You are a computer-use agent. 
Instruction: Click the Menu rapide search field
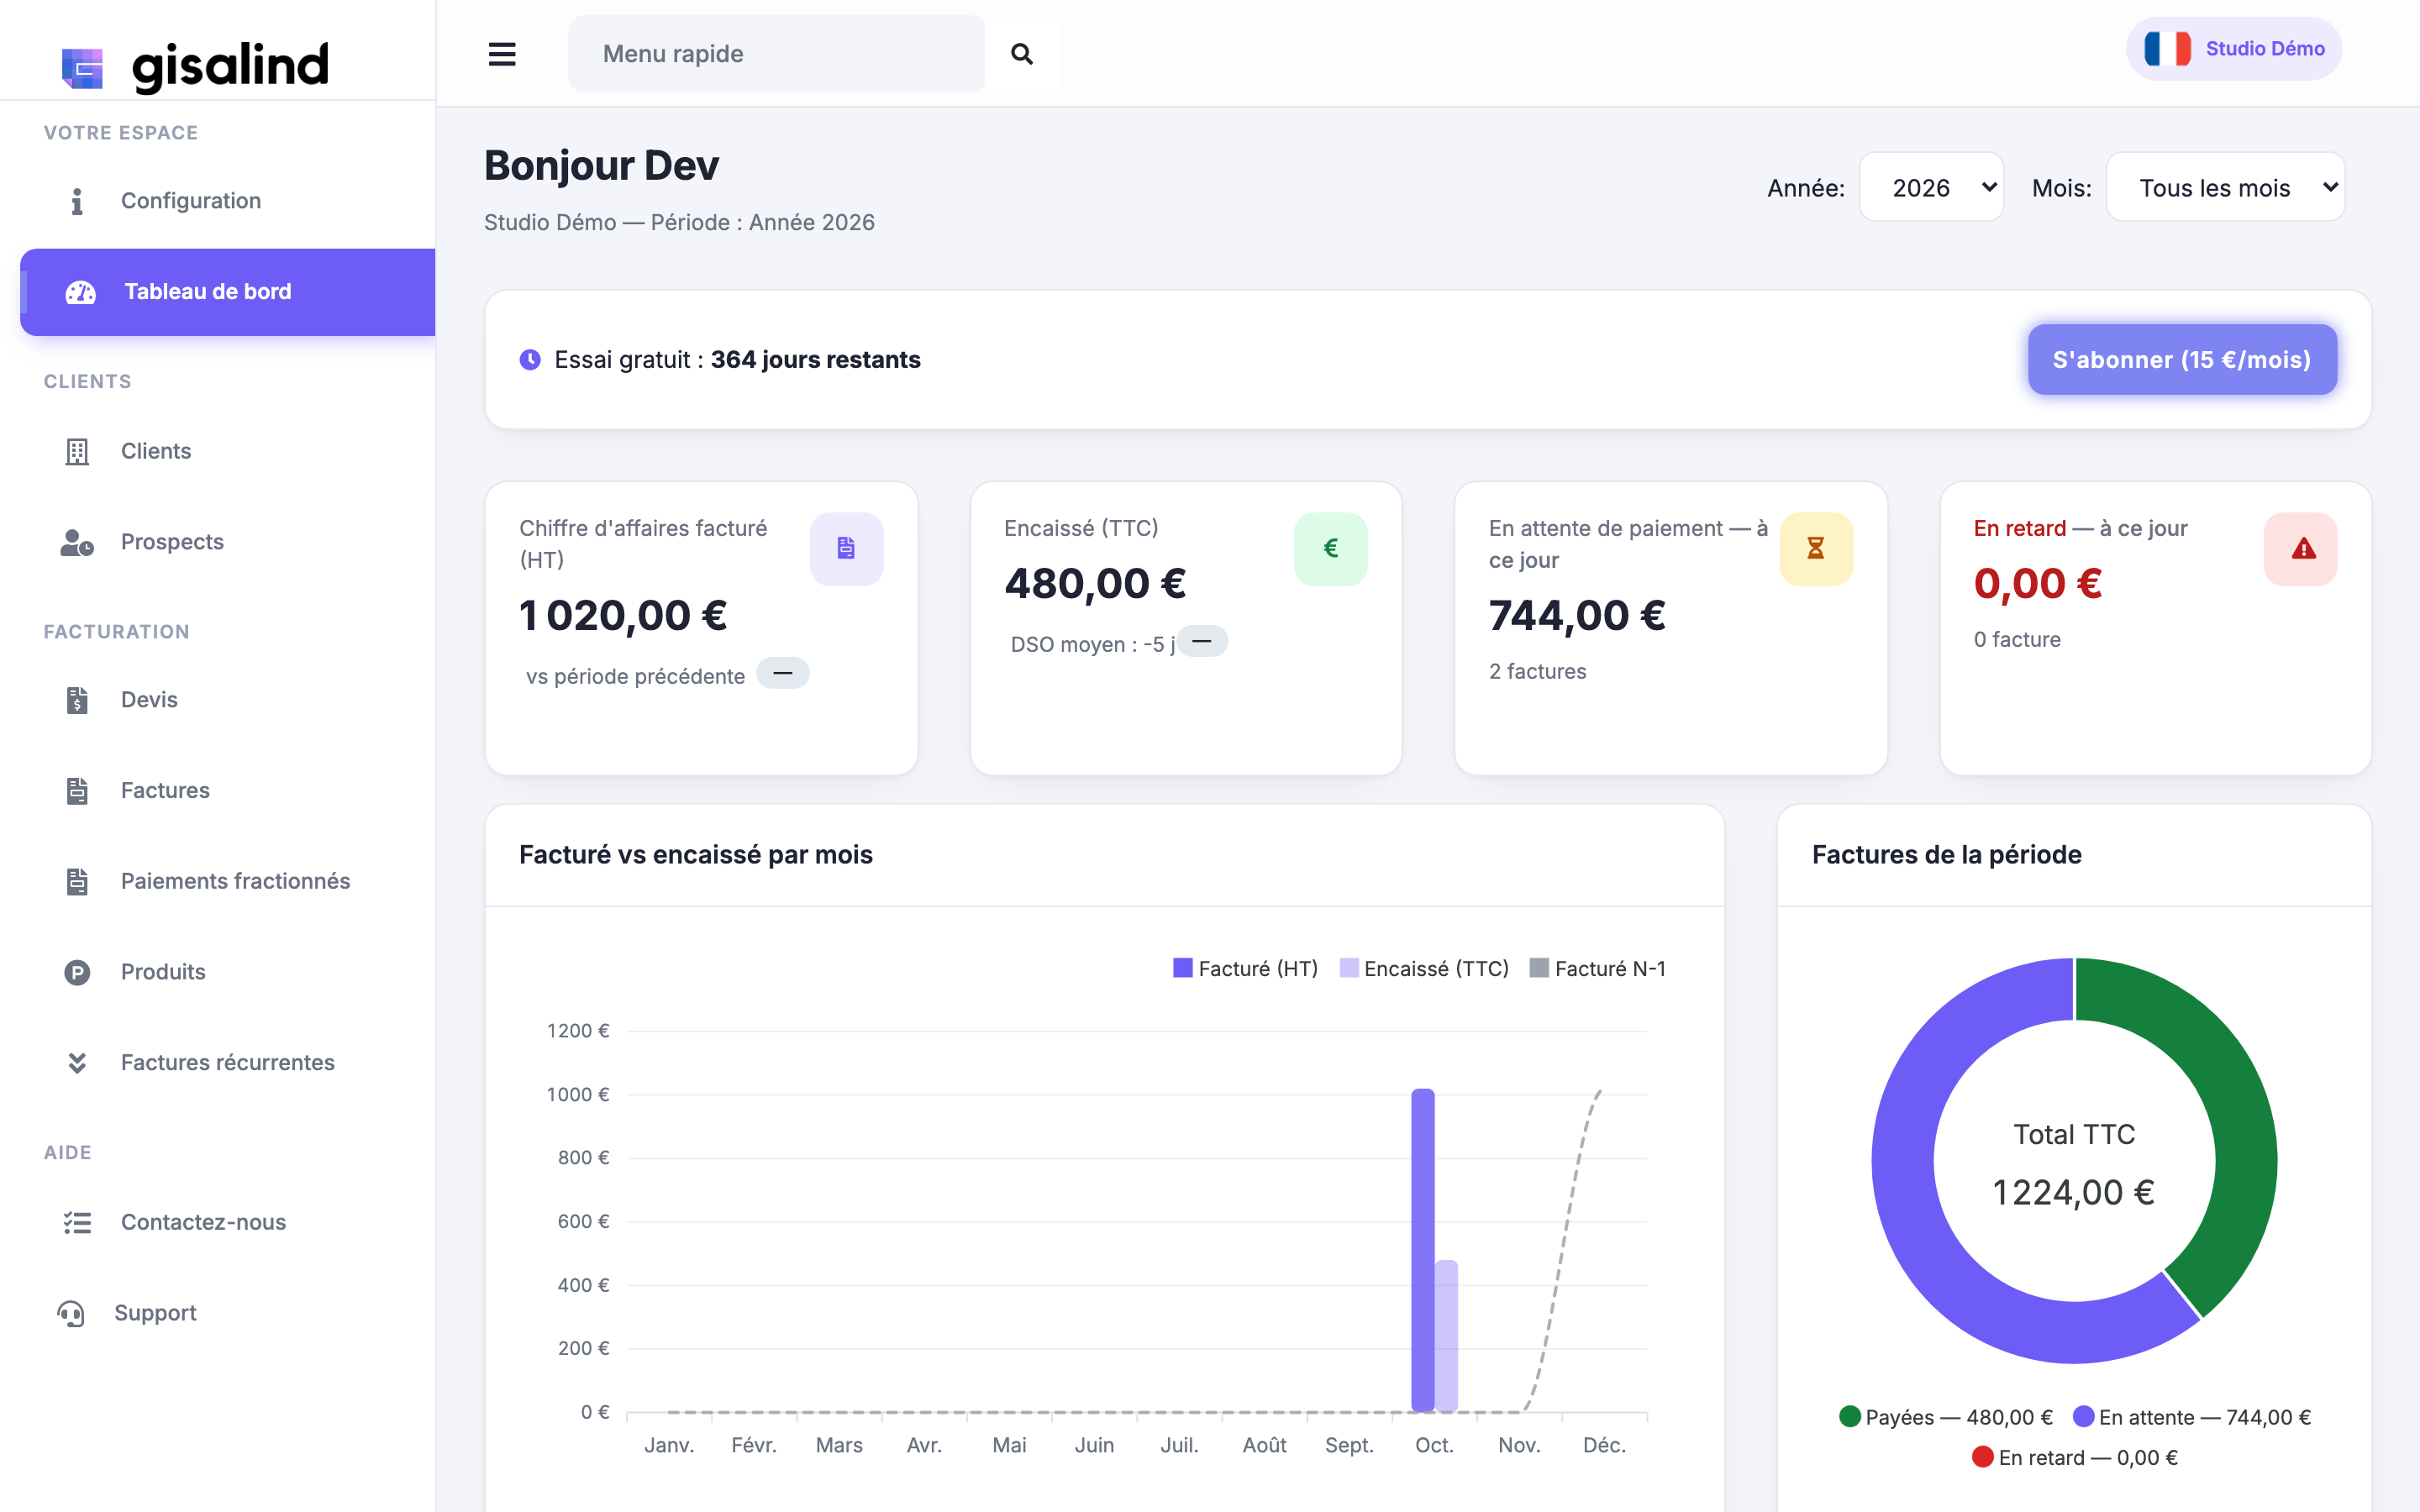coord(776,54)
